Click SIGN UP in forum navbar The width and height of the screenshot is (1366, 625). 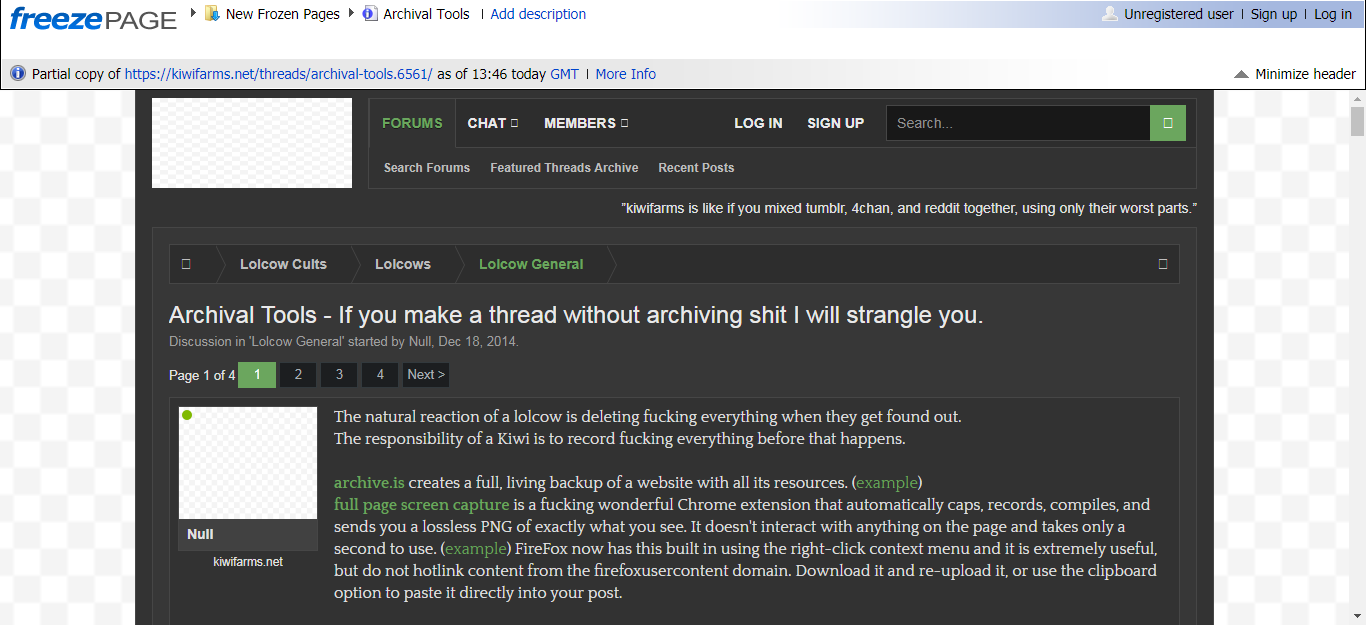tap(835, 123)
